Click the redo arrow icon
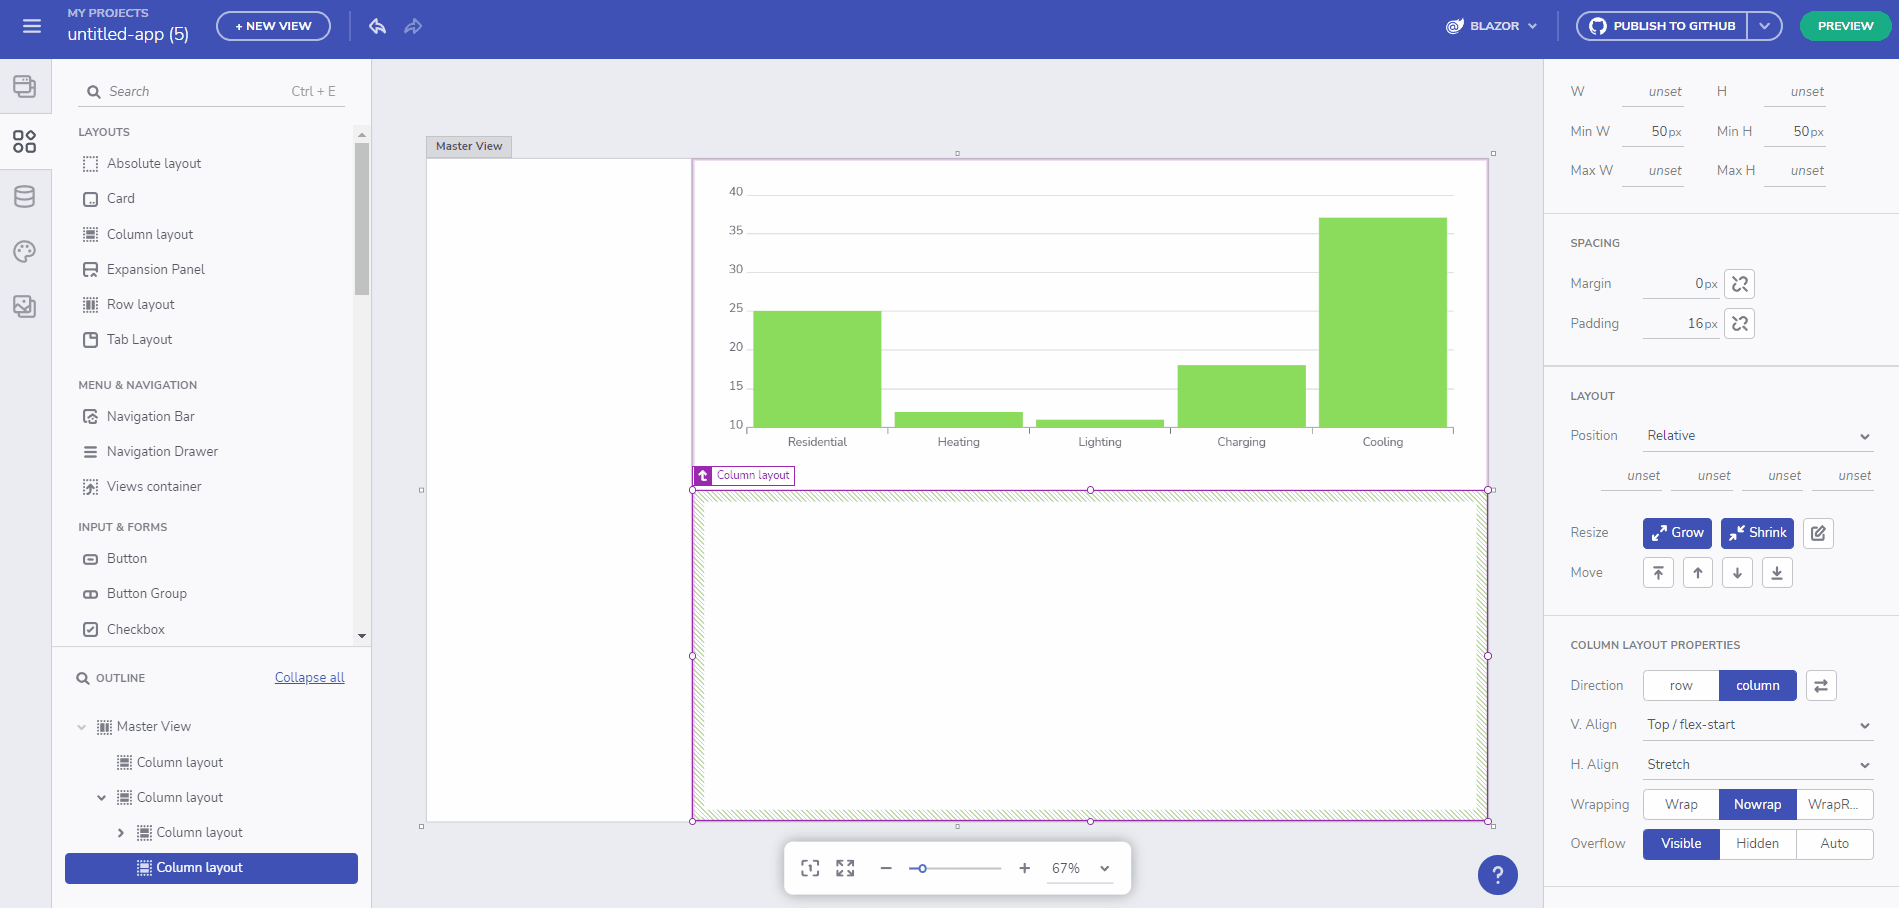This screenshot has width=1899, height=908. click(x=413, y=27)
